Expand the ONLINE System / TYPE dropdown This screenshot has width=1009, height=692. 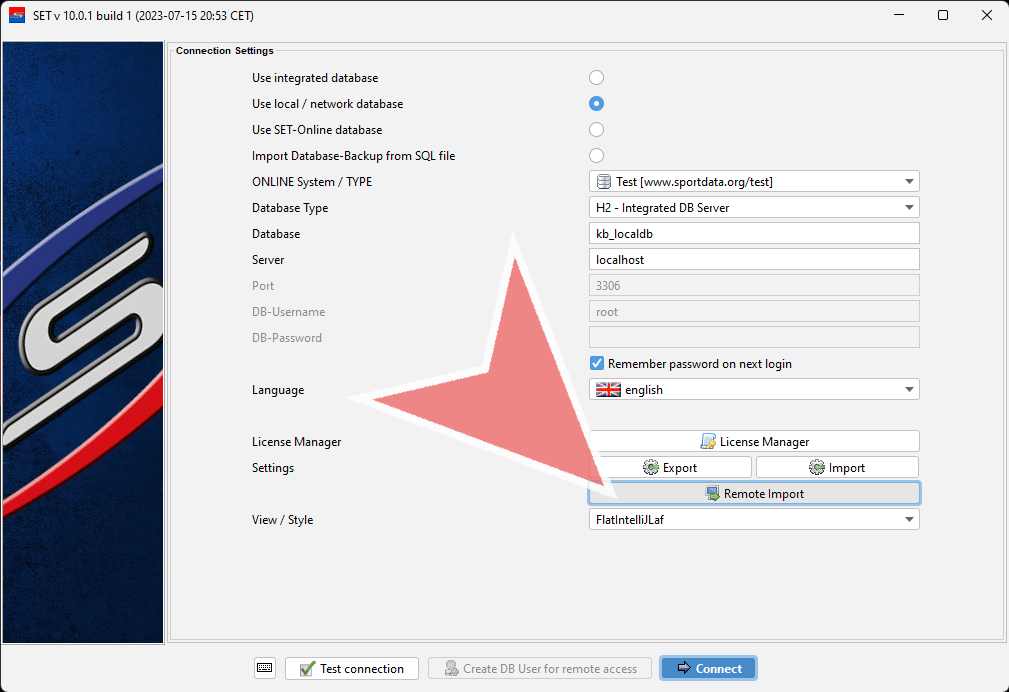point(754,181)
